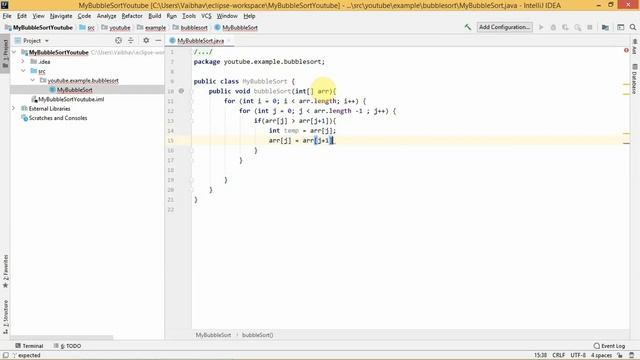Toggle the Database tool window button
640x360 pixels.
pos(635,79)
